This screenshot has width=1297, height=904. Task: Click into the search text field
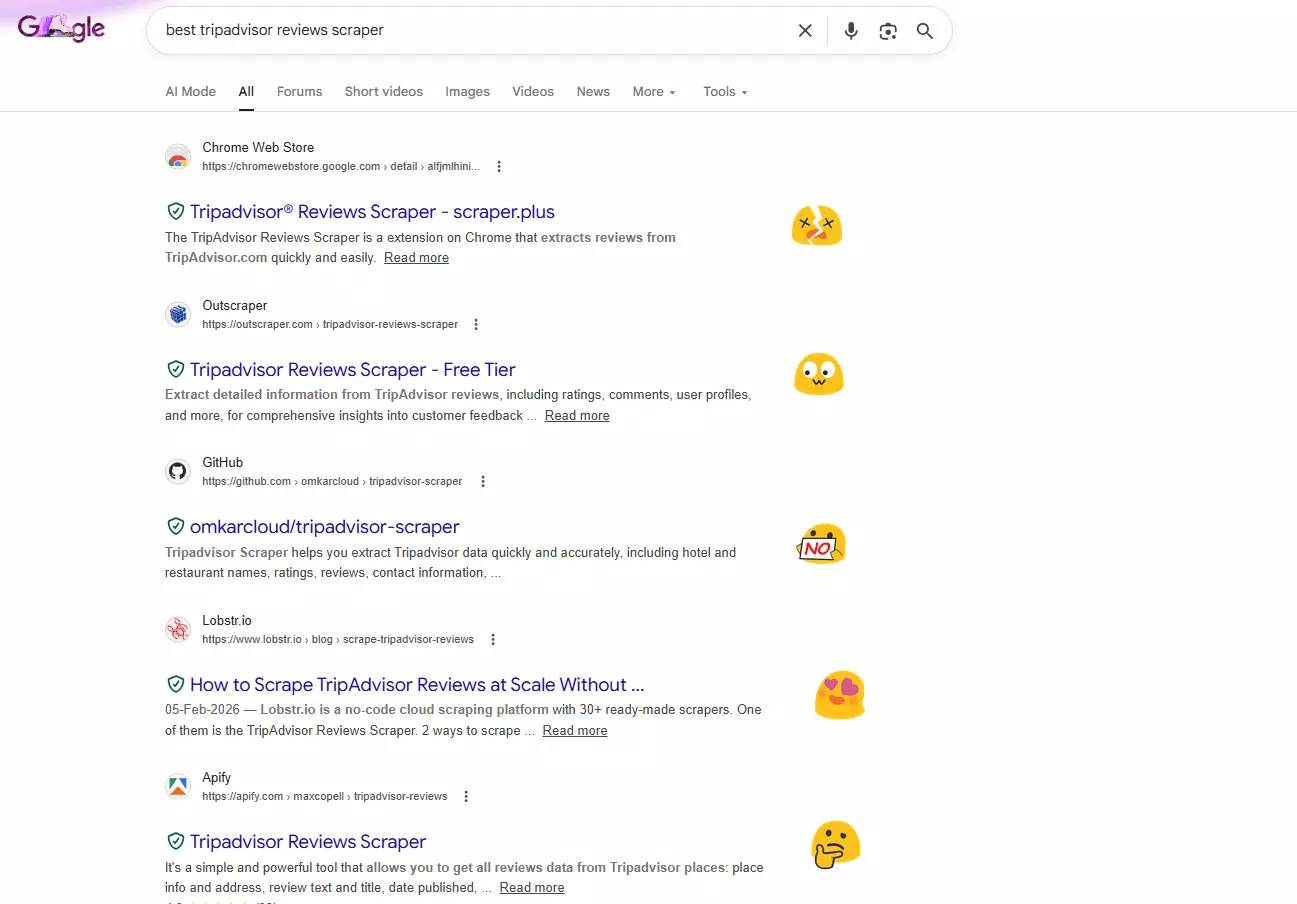coord(470,31)
